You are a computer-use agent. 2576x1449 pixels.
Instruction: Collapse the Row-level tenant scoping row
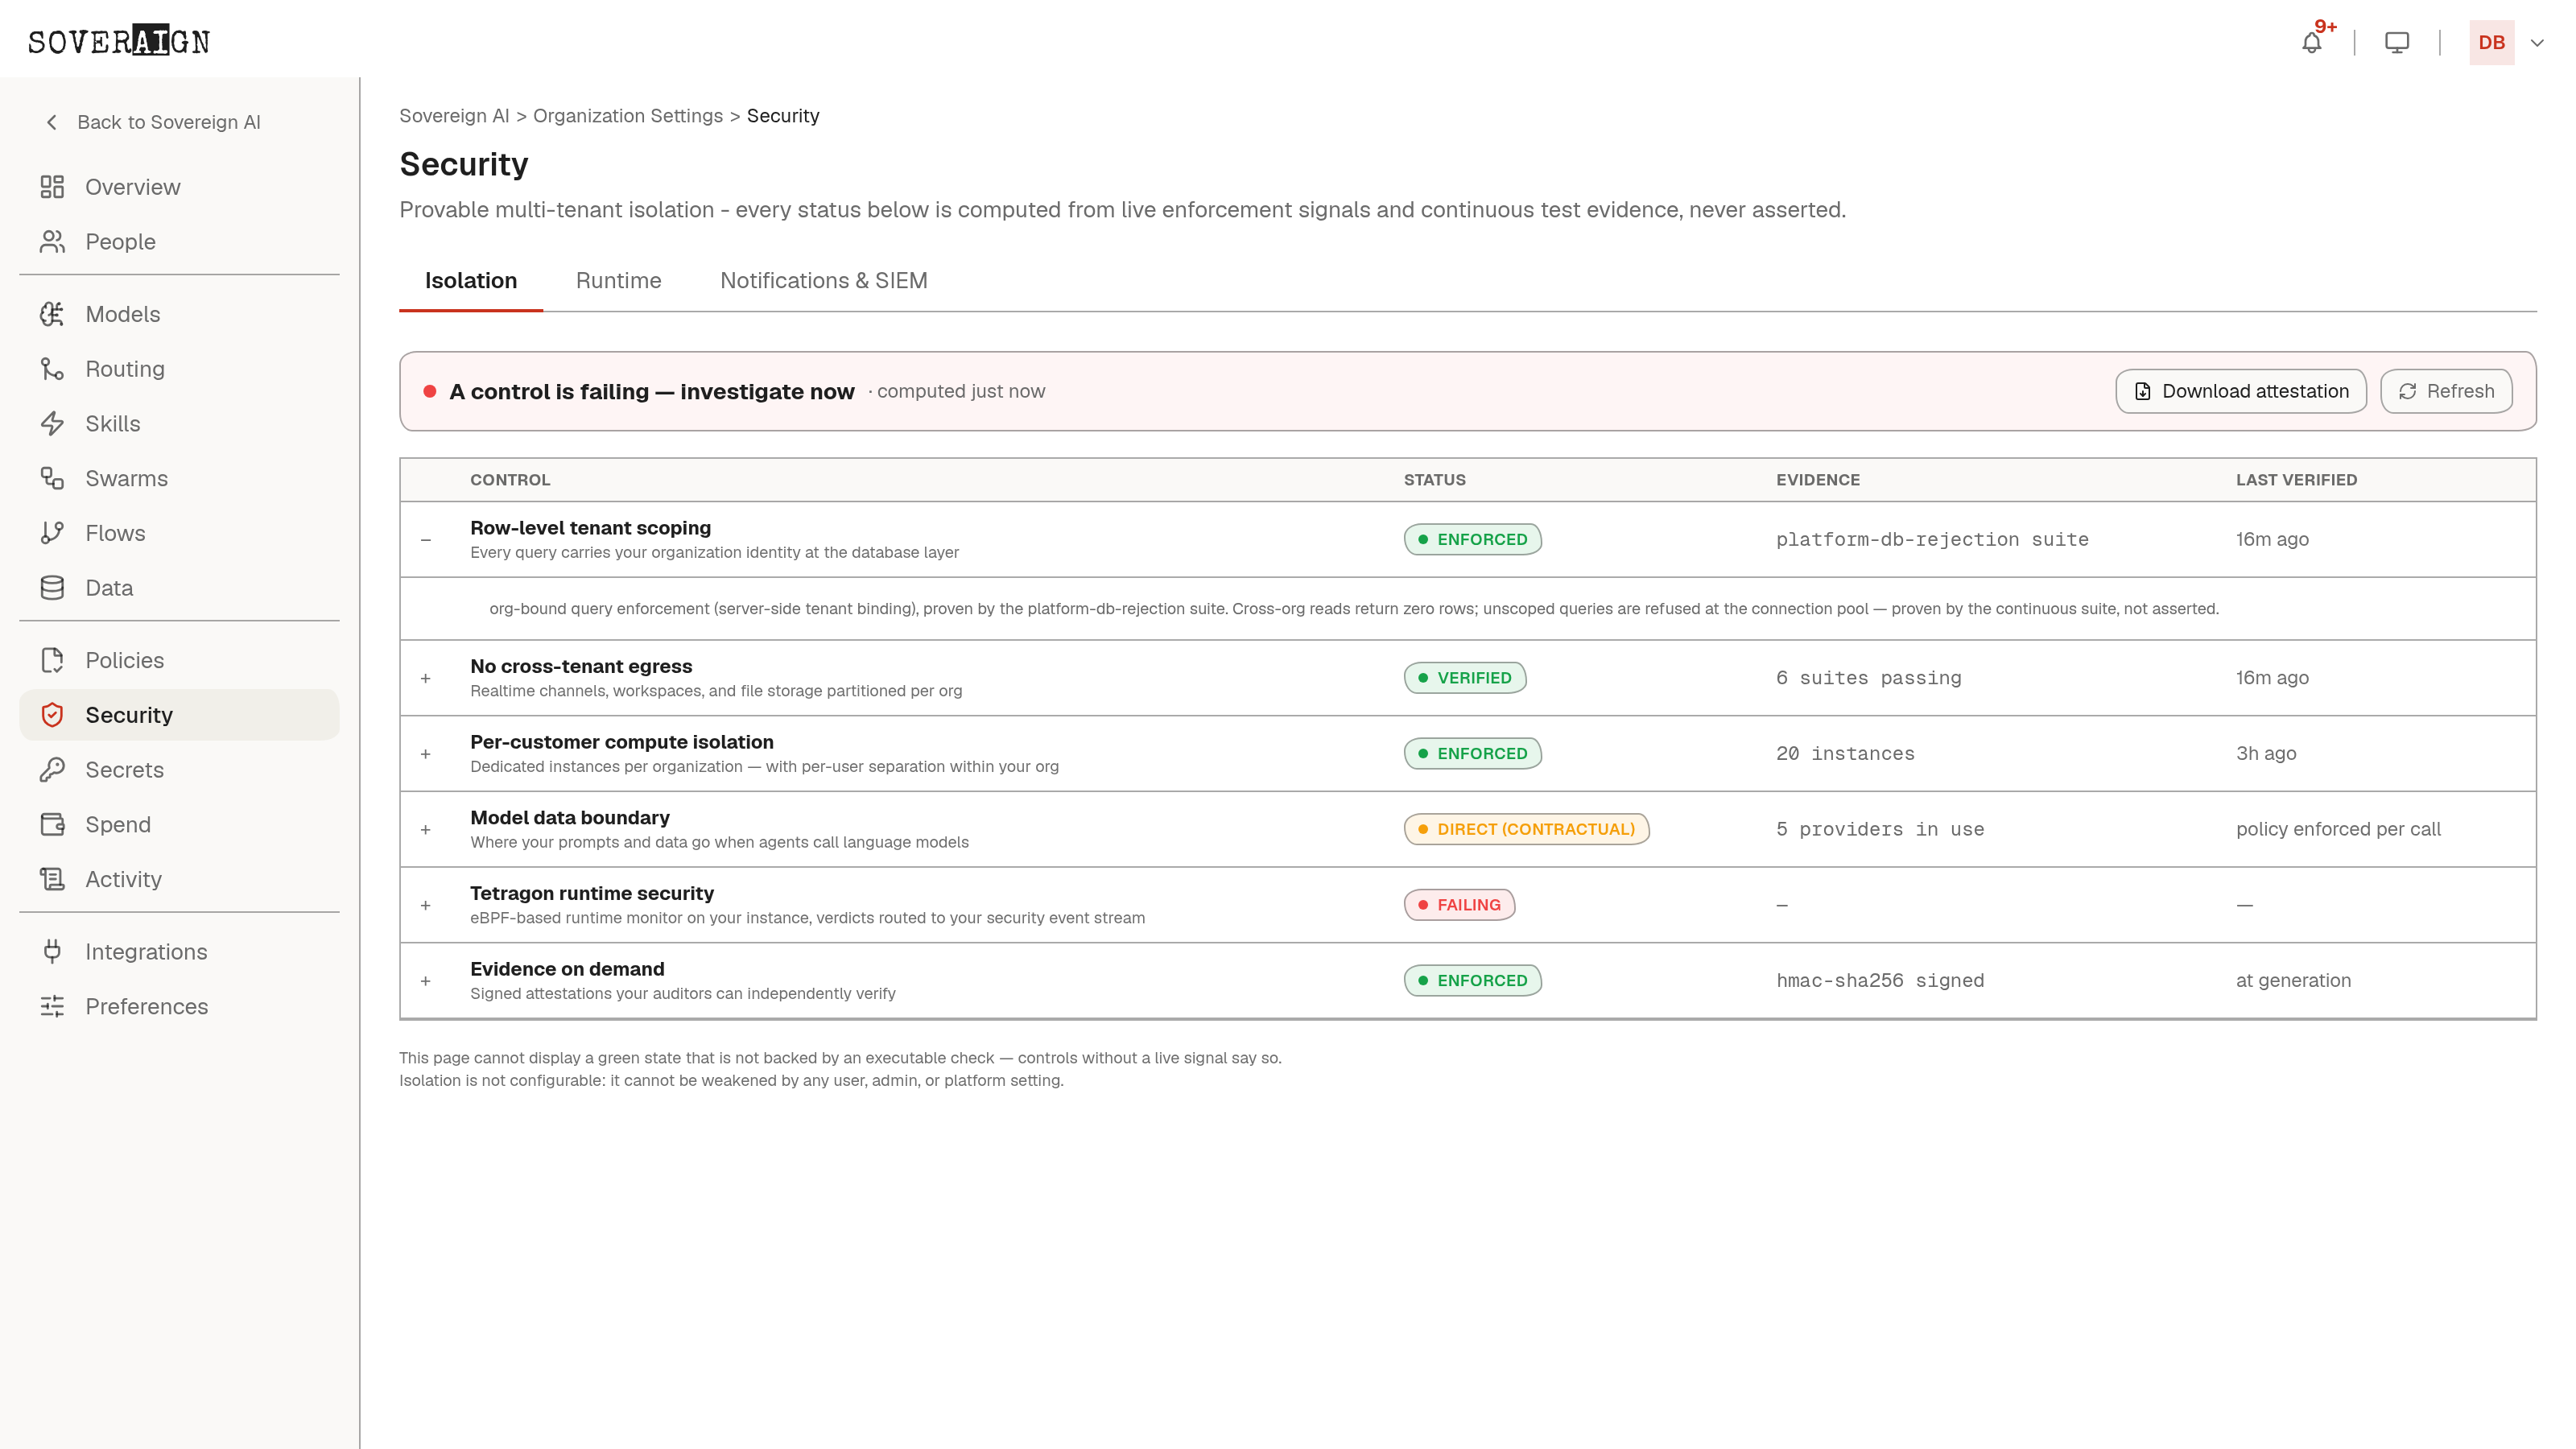tap(426, 540)
